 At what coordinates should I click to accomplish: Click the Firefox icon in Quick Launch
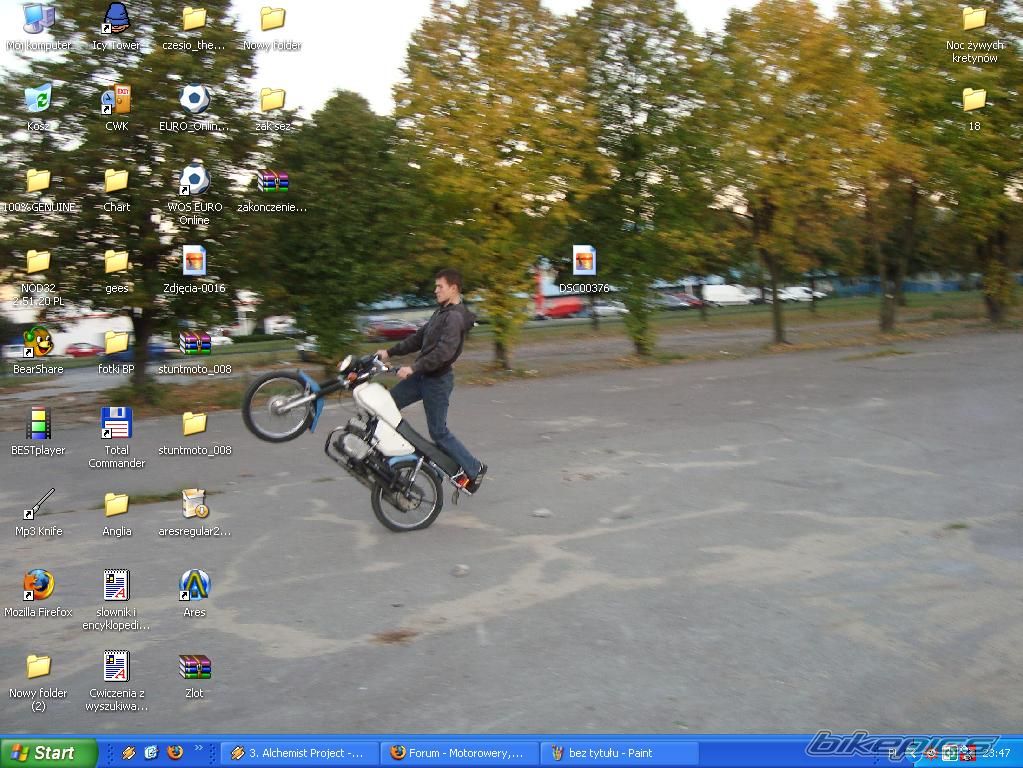pos(174,753)
